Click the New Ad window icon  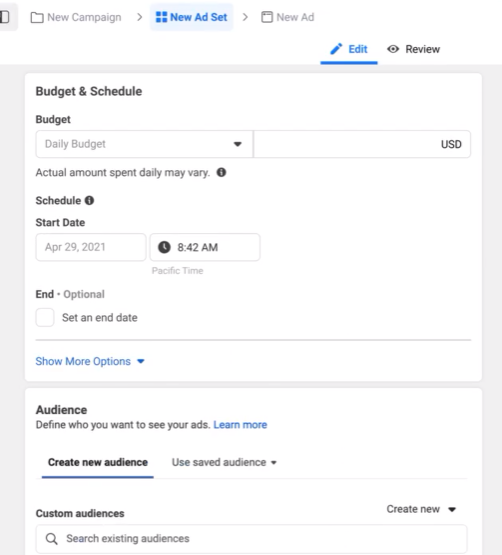click(x=267, y=17)
